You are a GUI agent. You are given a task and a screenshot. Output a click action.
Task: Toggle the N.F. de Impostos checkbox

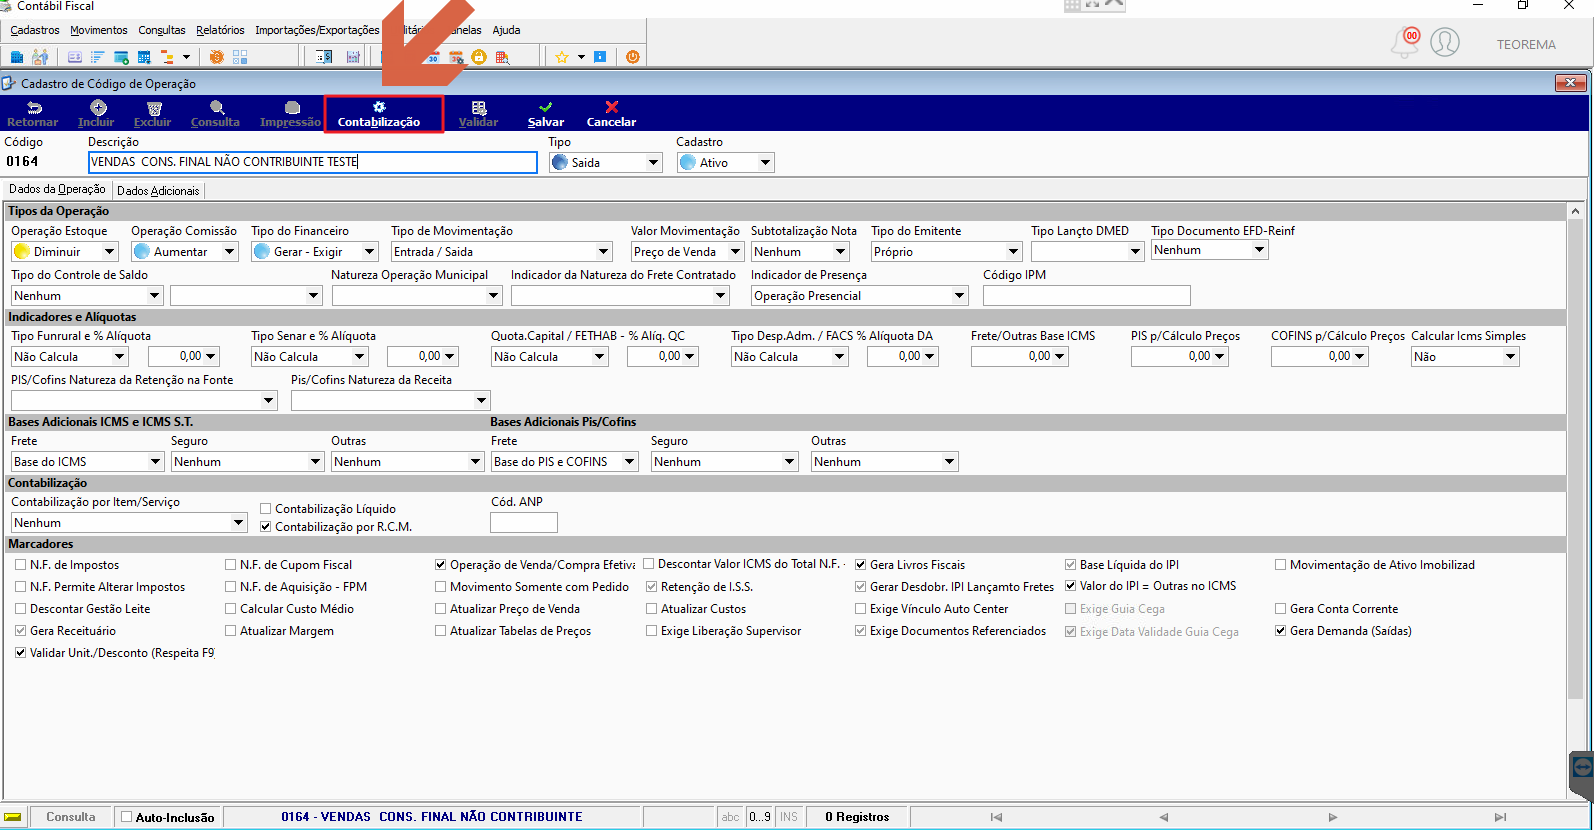pos(21,565)
